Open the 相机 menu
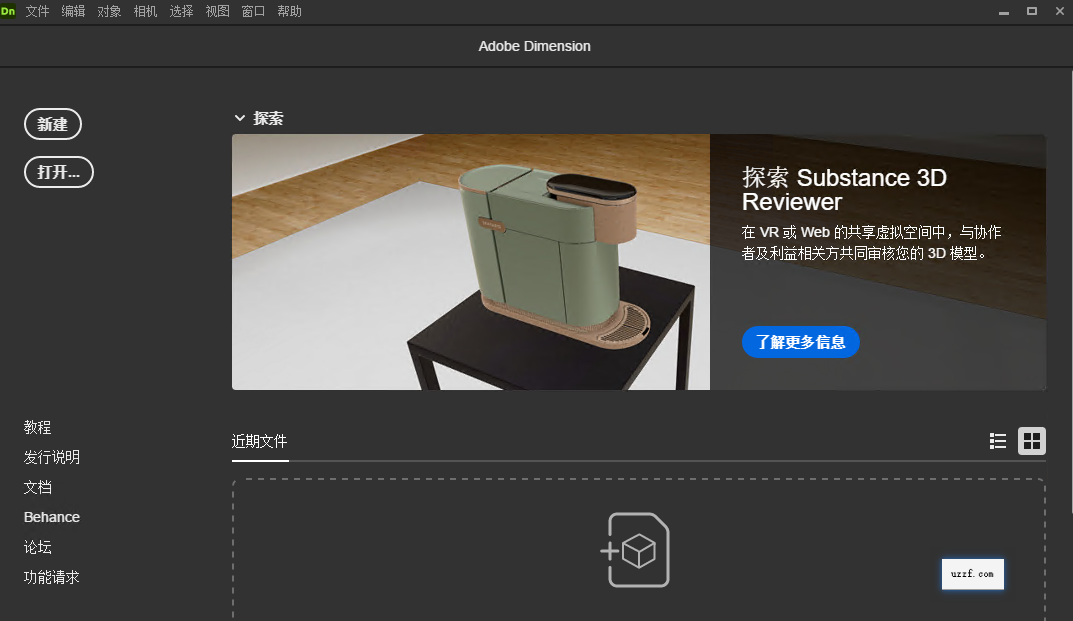 145,11
